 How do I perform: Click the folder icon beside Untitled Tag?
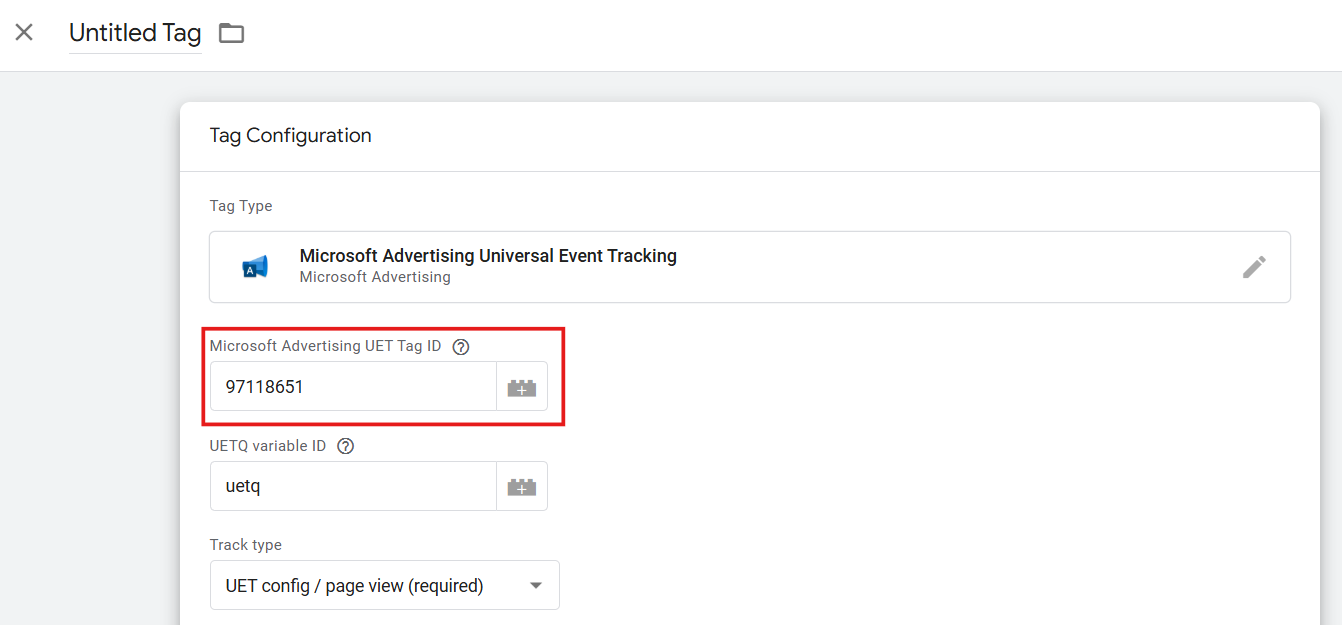(232, 33)
